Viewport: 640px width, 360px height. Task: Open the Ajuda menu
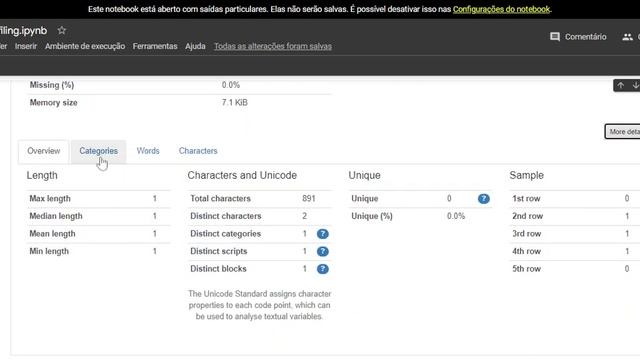coord(195,46)
